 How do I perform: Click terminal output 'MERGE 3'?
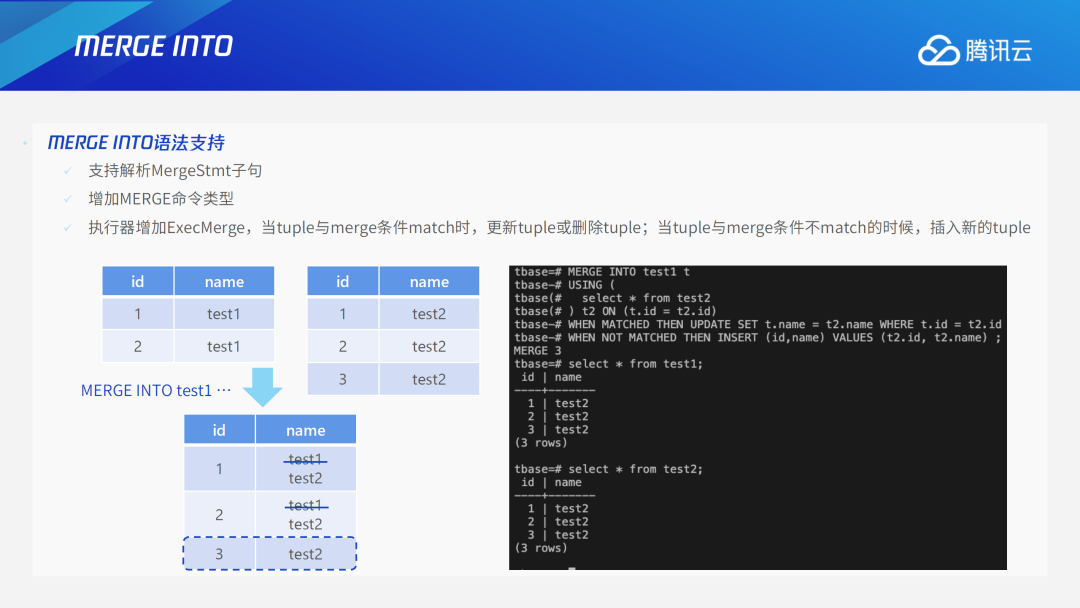click(538, 350)
